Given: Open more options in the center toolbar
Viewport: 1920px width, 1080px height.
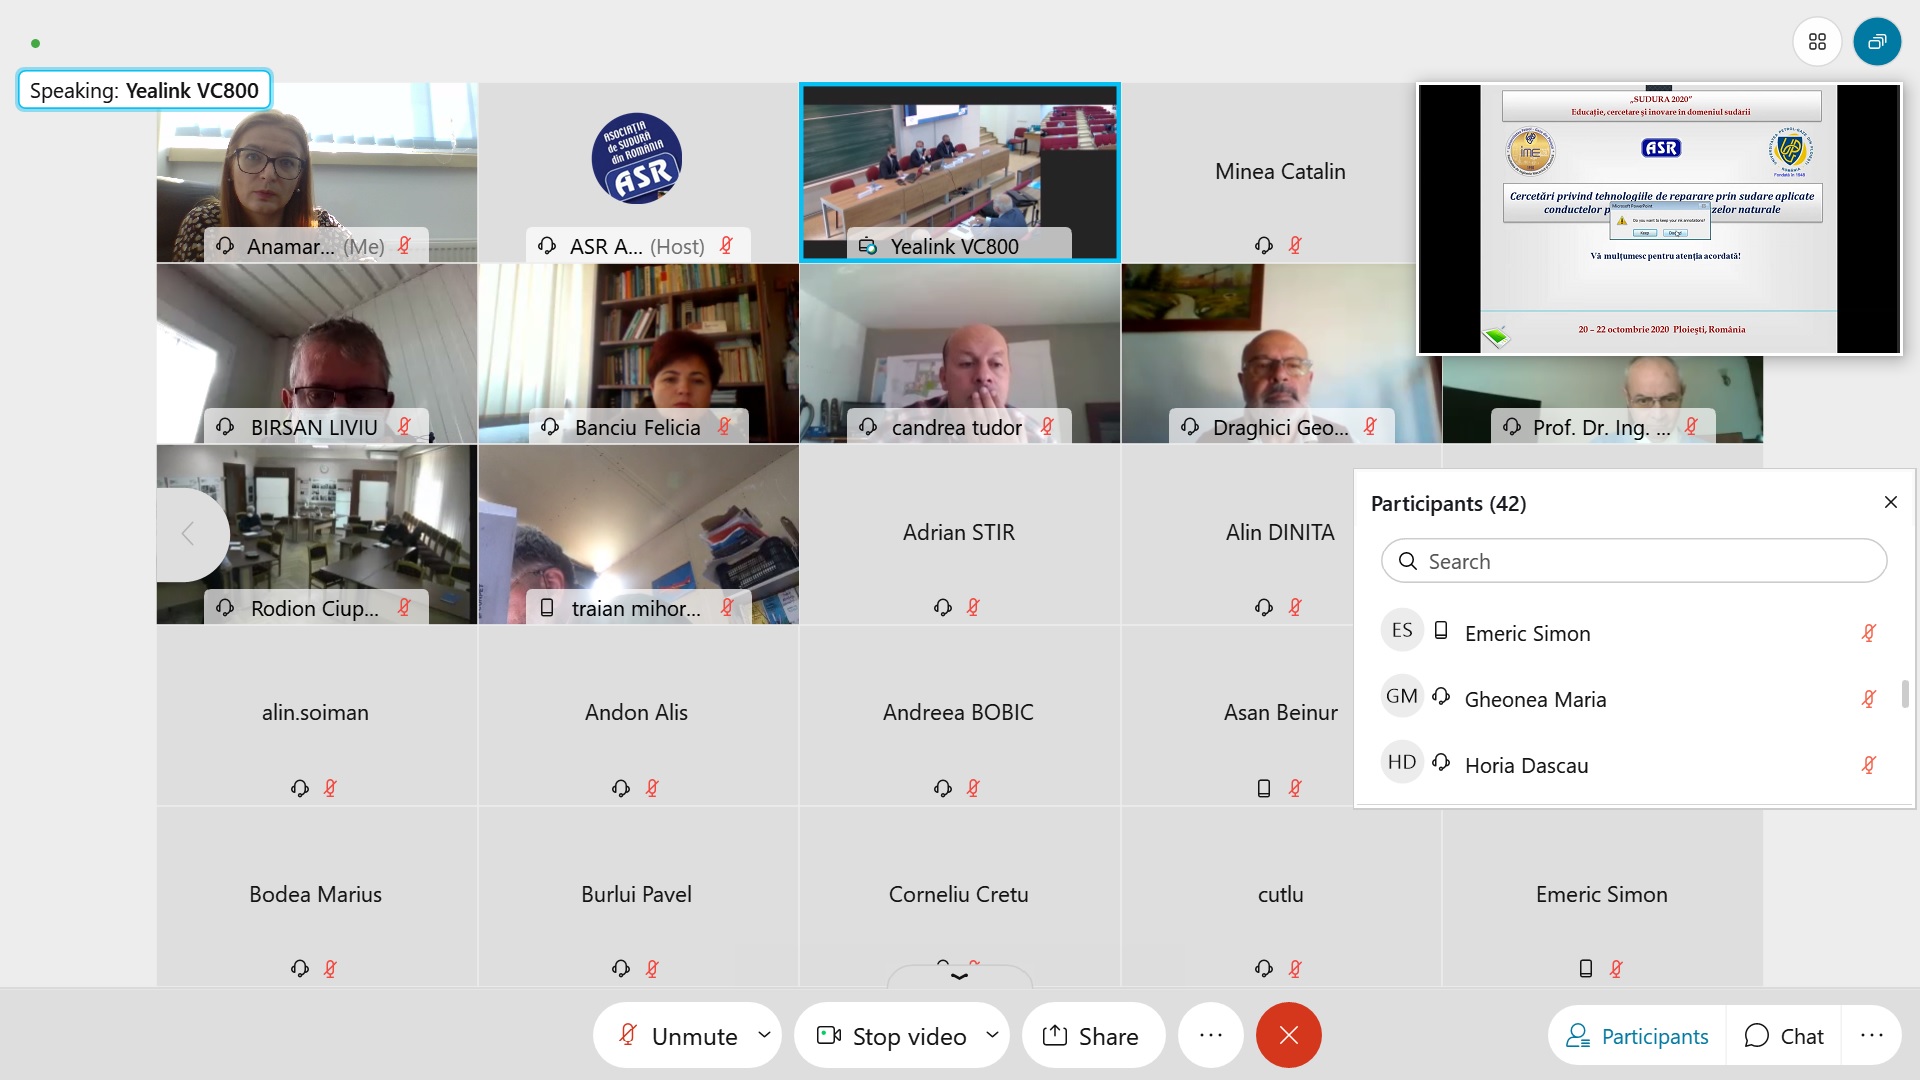Looking at the screenshot, I should coord(1210,1035).
